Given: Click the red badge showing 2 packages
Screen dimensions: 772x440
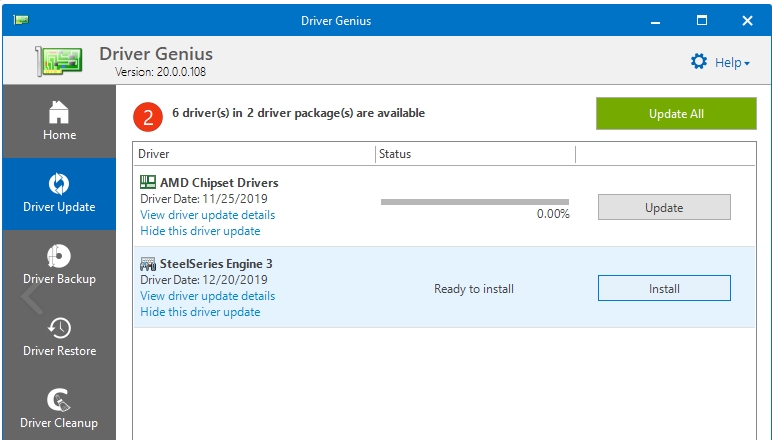Looking at the screenshot, I should click(148, 117).
